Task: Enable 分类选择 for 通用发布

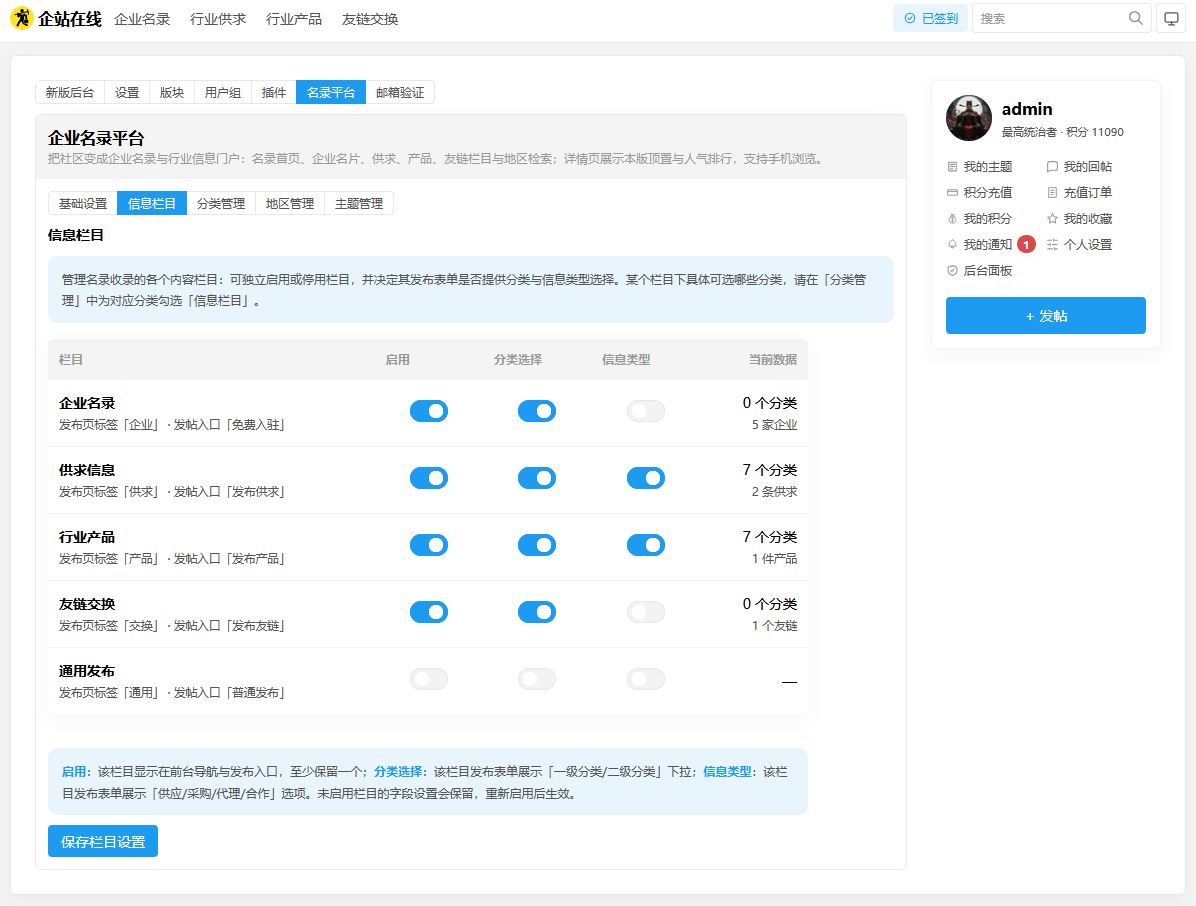Action: pos(537,679)
